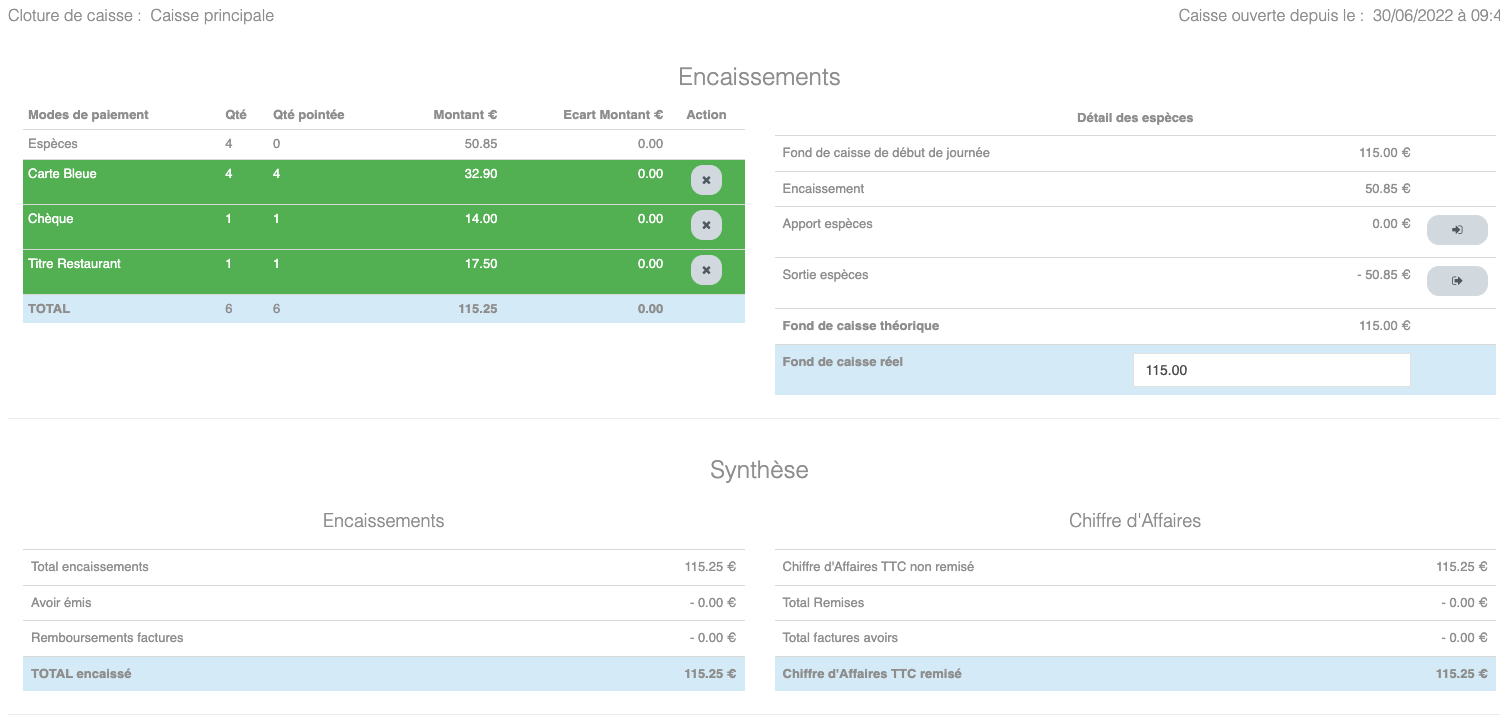Click the Modes de paiement column header
The image size is (1500, 718).
pos(88,115)
